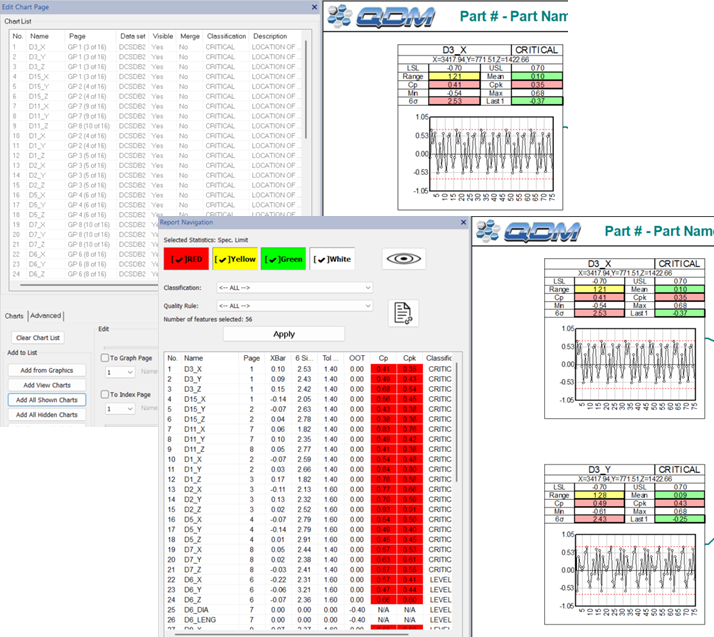Click D3_X chart title in lower report
Image resolution: width=714 pixels, height=637 pixels.
pos(599,264)
